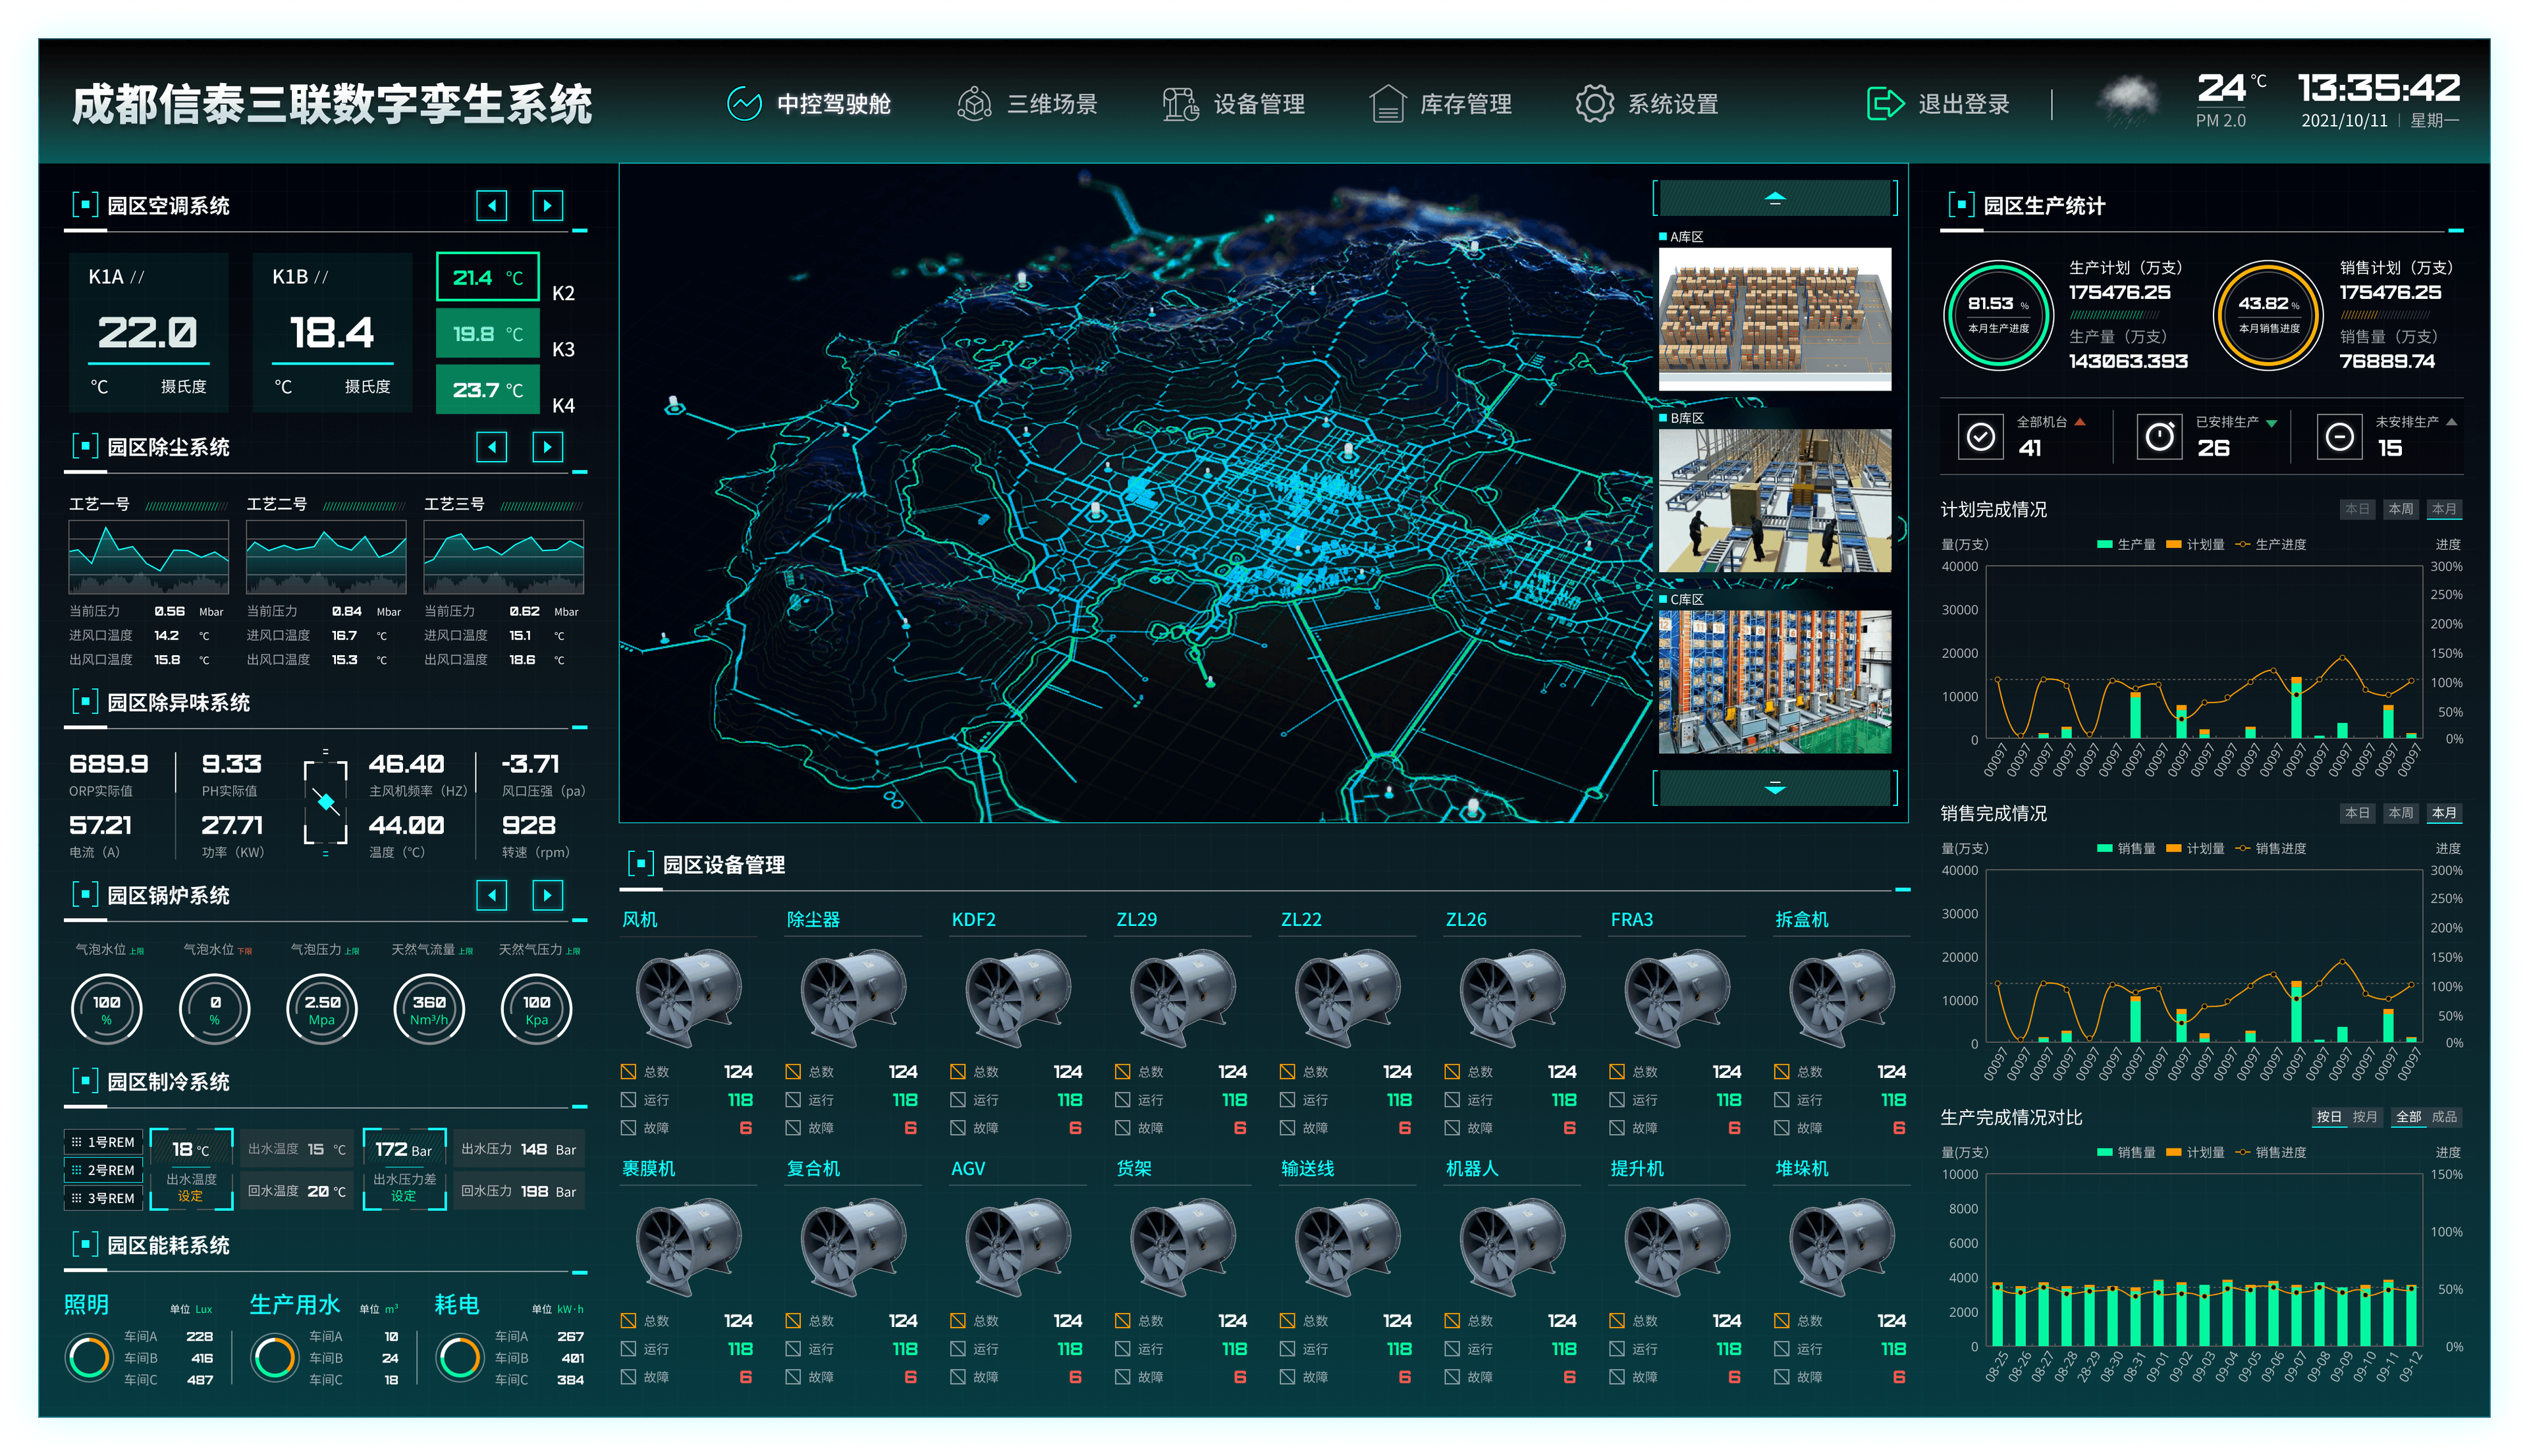Click the weather cloud icon

coord(2128,100)
